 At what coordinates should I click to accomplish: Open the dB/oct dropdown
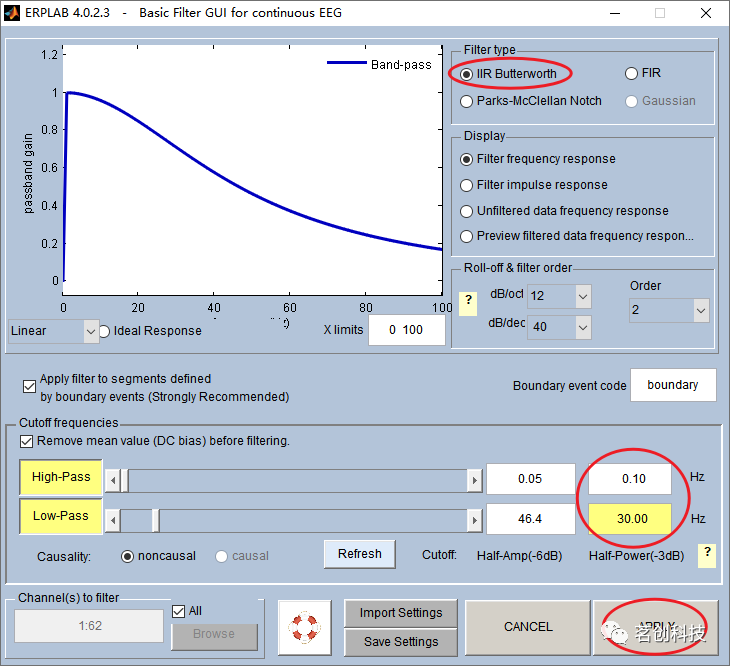[x=559, y=296]
